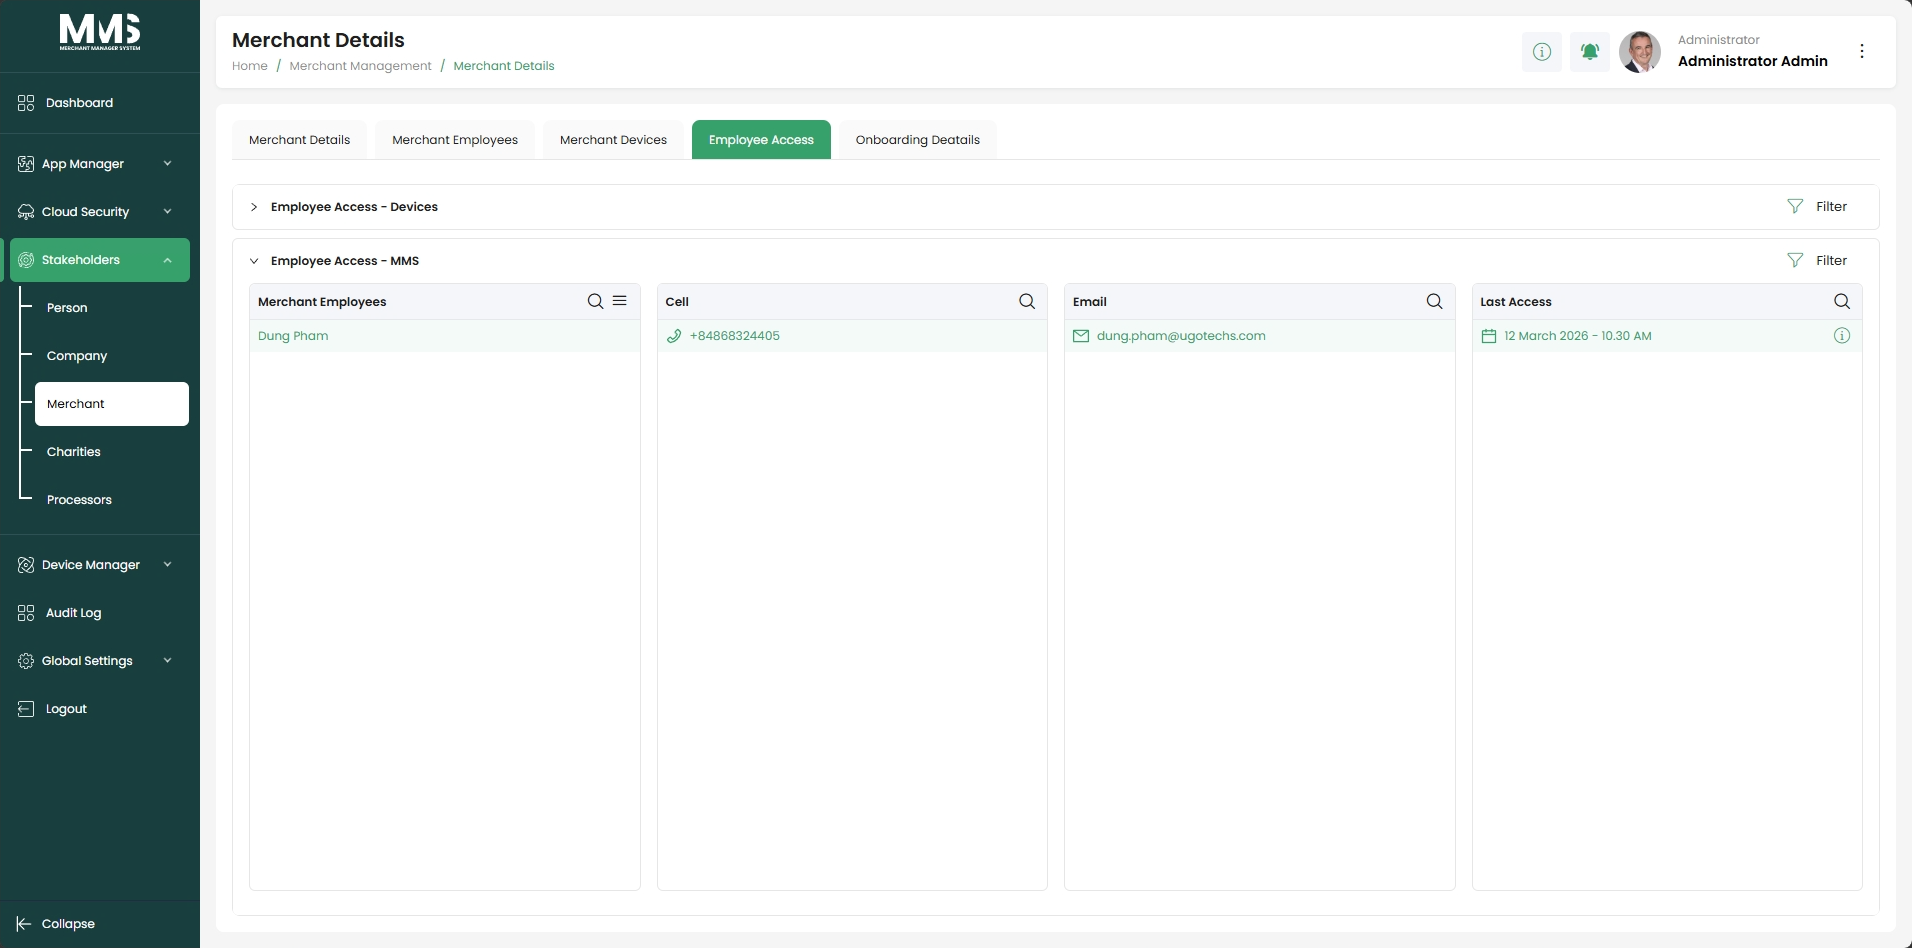Click Logout label in sidebar
This screenshot has width=1912, height=948.
point(66,709)
